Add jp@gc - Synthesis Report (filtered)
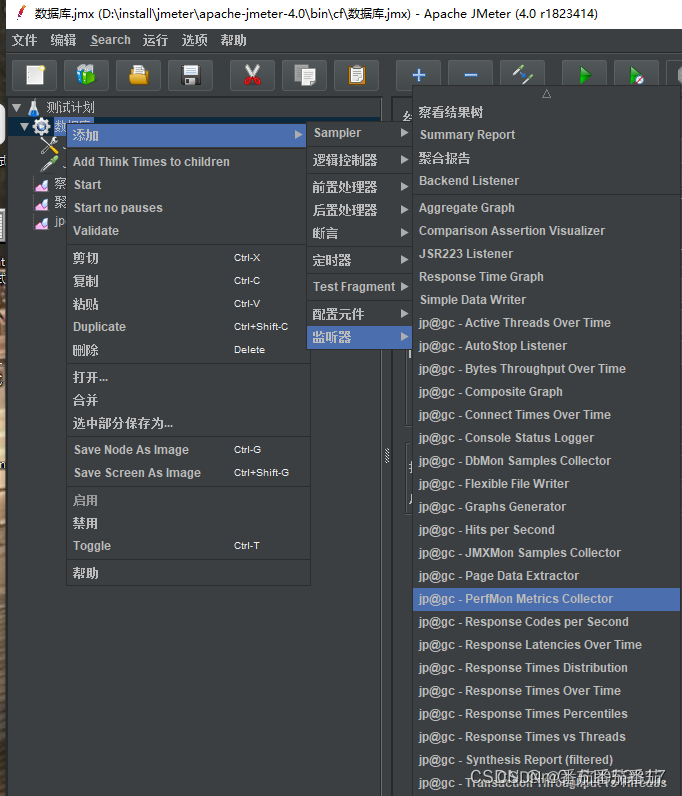This screenshot has height=796, width=682. (546, 760)
